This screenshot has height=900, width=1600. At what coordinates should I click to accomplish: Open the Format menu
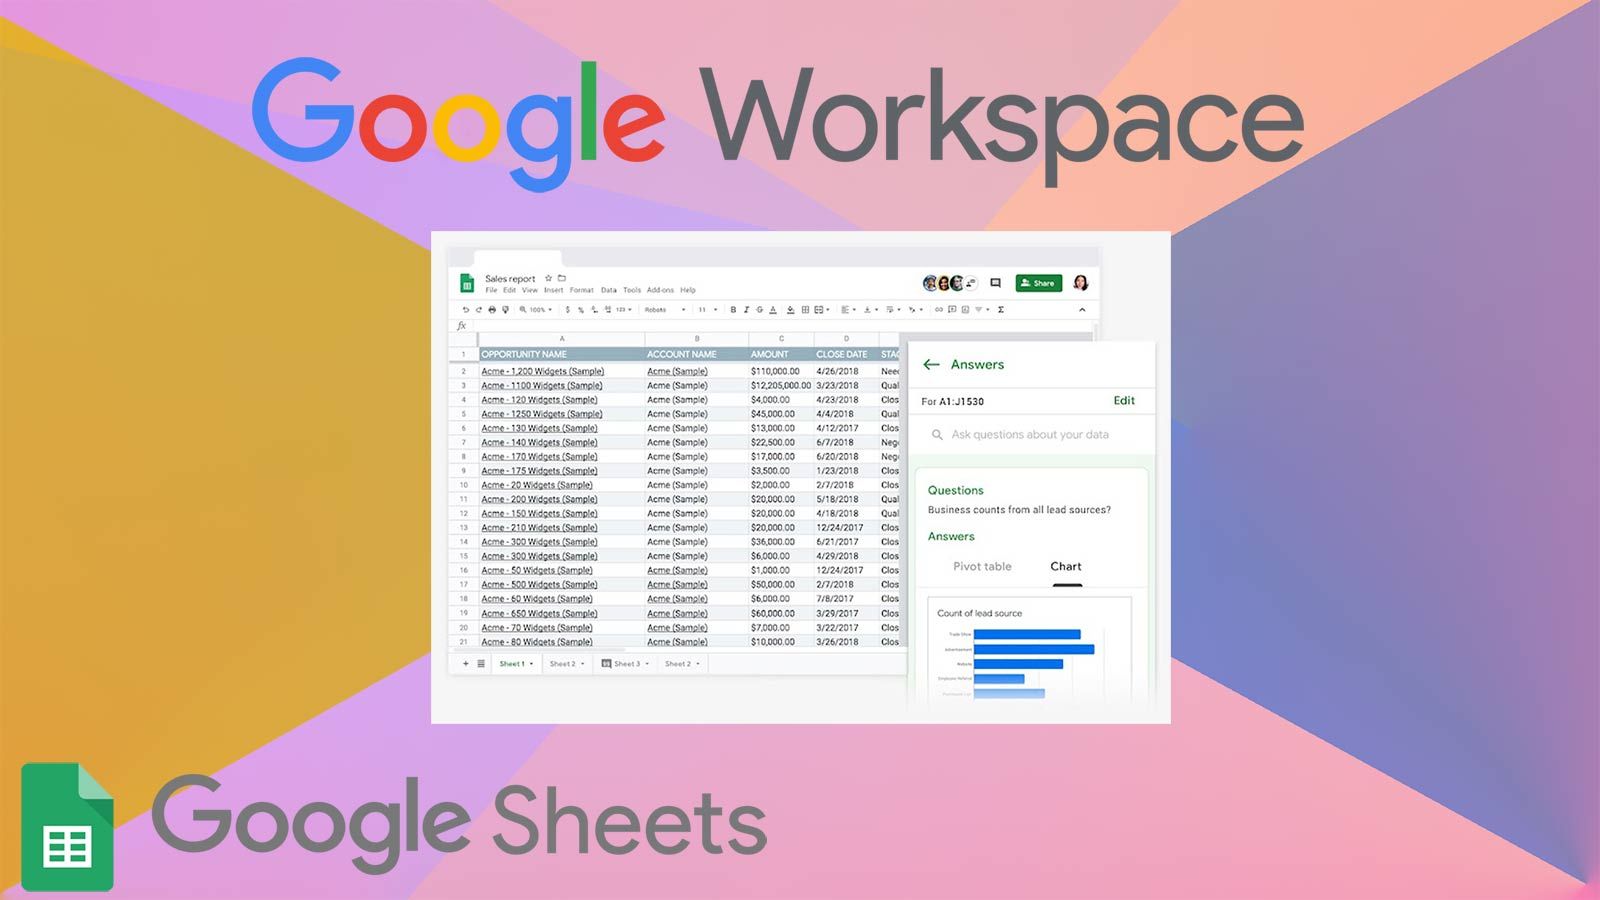coord(581,290)
